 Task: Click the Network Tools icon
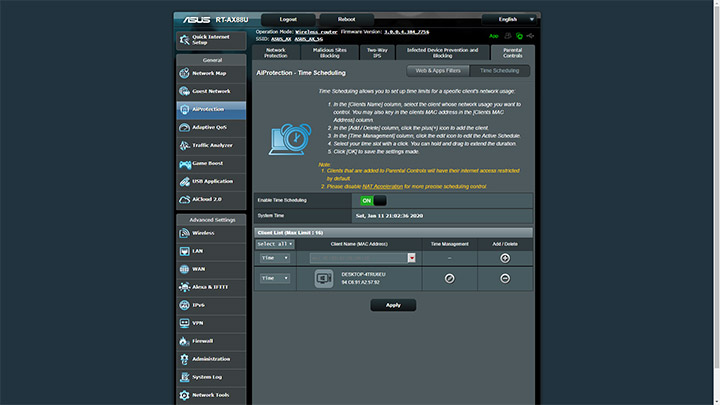coord(184,395)
